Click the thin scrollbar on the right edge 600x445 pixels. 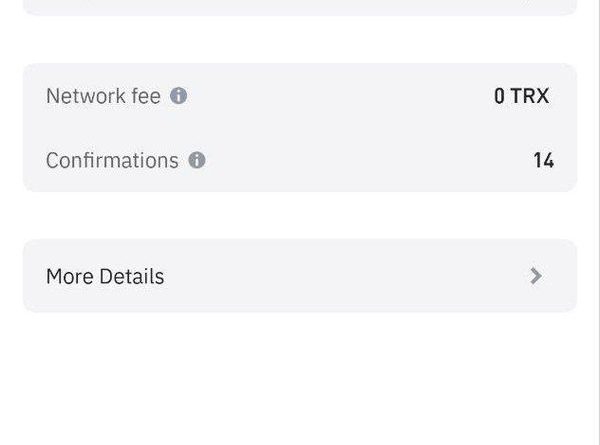(596, 222)
